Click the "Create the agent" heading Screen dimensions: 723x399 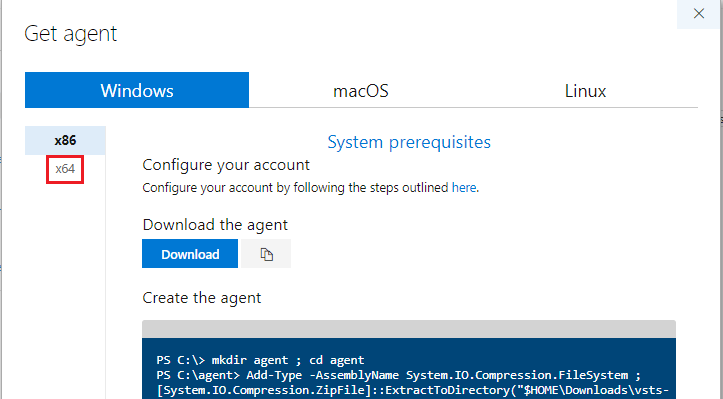[201, 298]
